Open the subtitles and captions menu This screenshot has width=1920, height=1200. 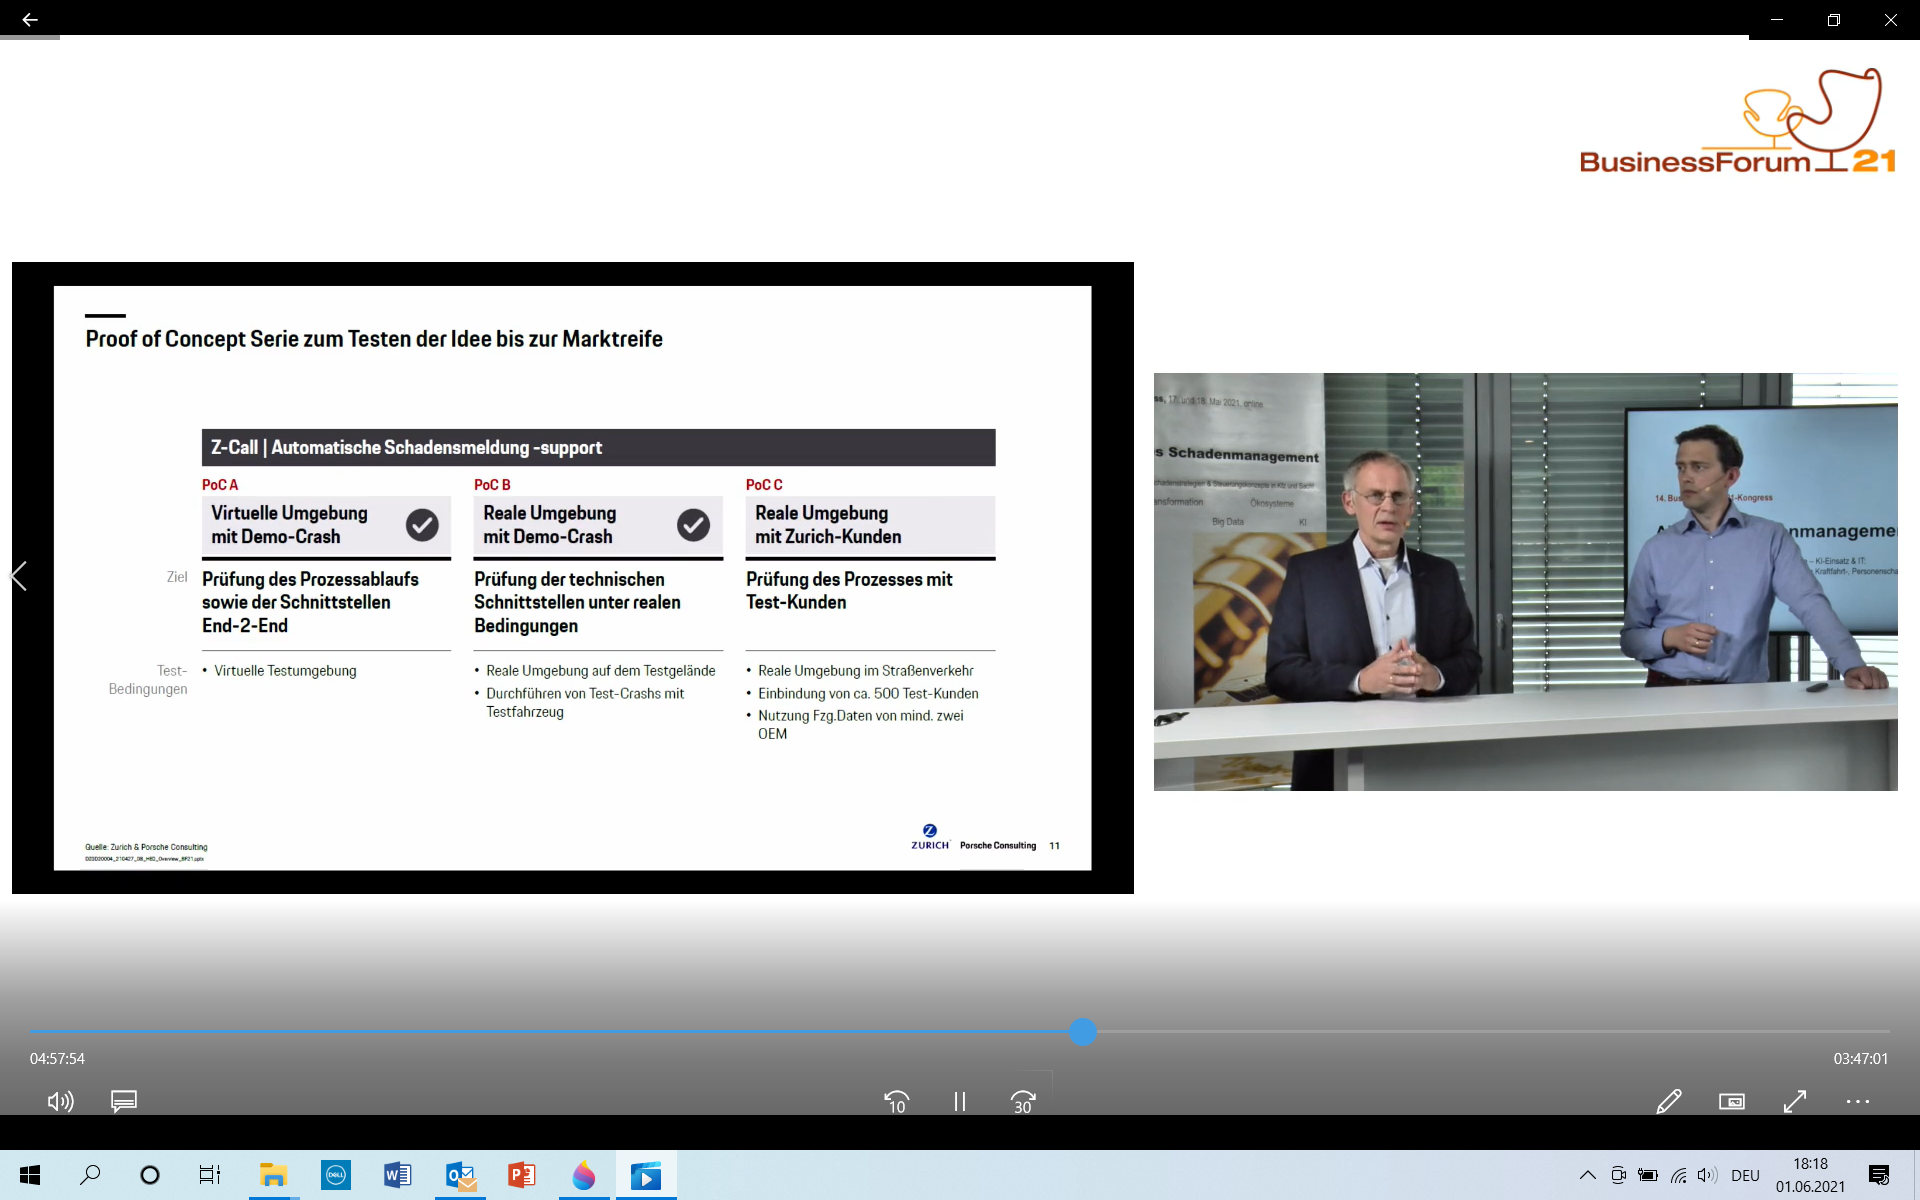click(x=124, y=1101)
